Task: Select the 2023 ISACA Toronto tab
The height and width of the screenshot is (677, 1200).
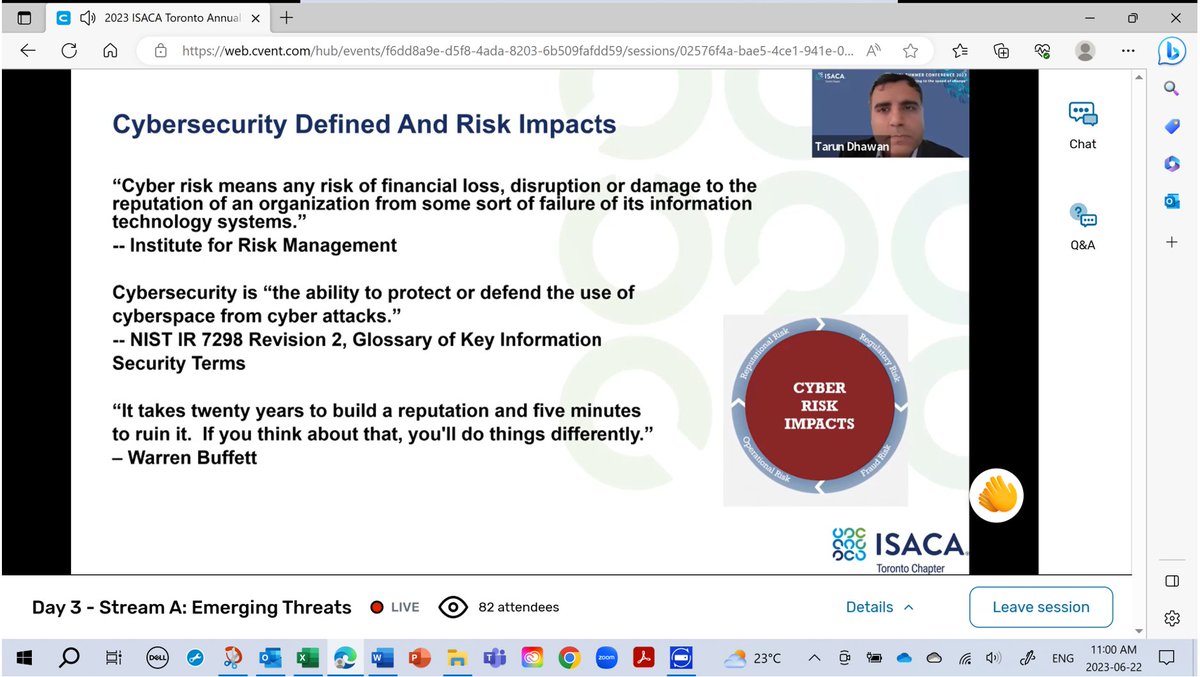Action: [157, 17]
